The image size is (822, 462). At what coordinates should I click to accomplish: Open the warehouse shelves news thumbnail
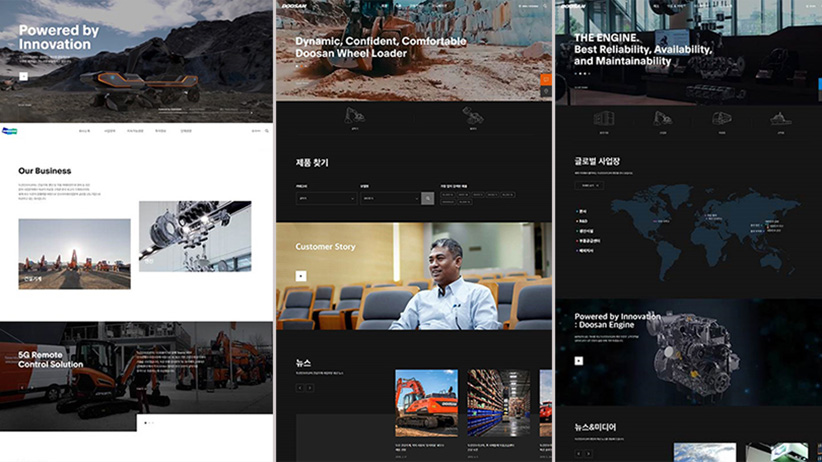click(499, 403)
